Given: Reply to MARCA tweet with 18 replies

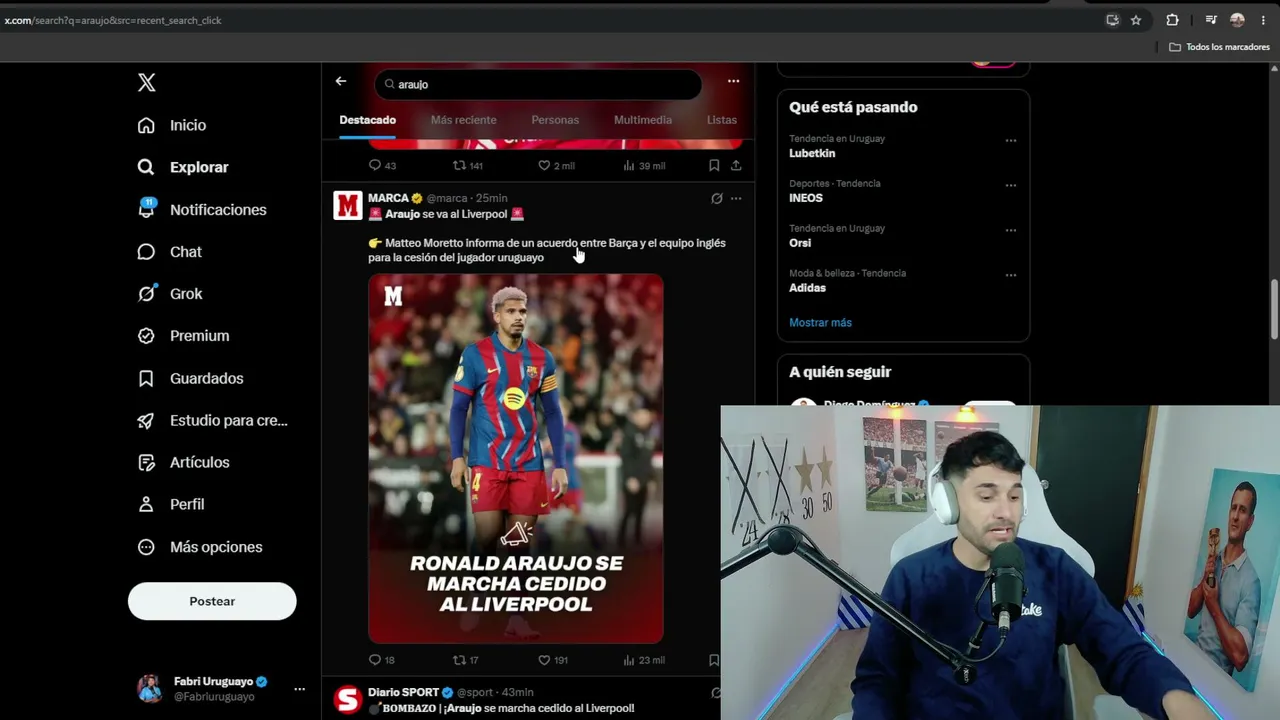Looking at the screenshot, I should tap(382, 660).
